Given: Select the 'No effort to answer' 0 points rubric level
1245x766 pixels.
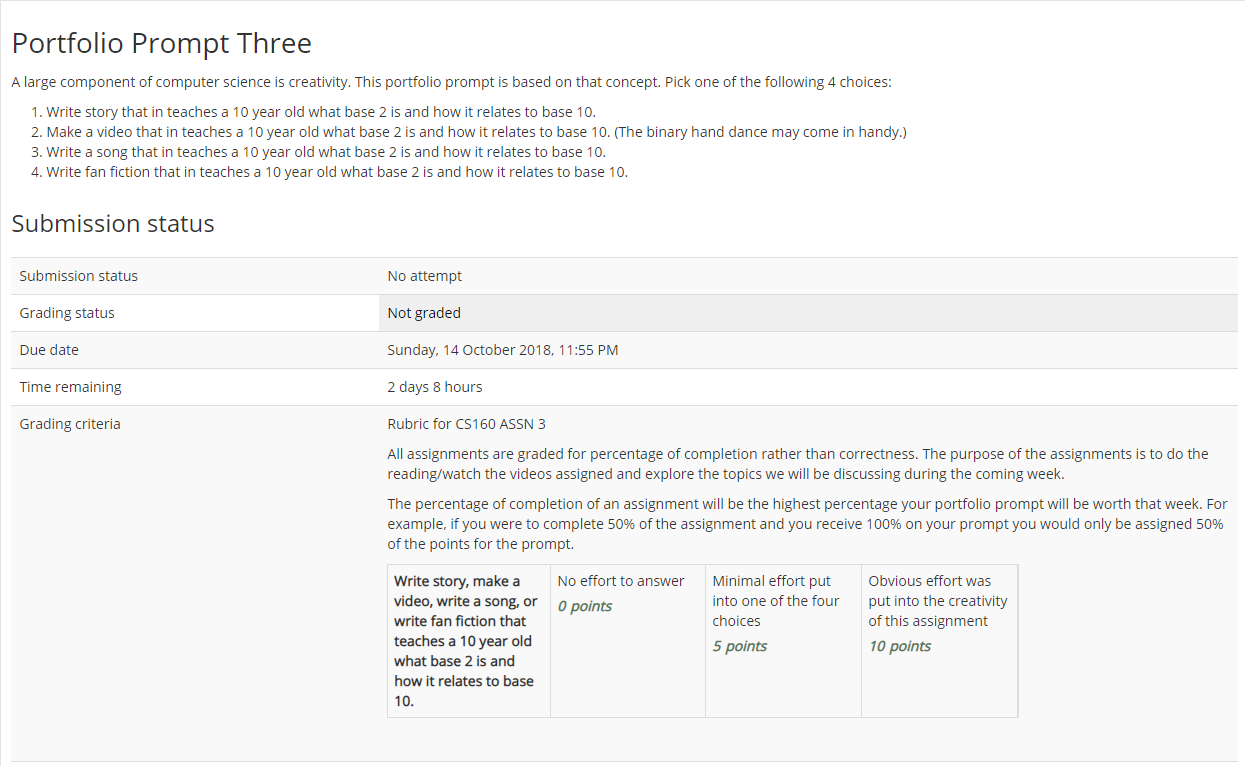Looking at the screenshot, I should [x=628, y=641].
